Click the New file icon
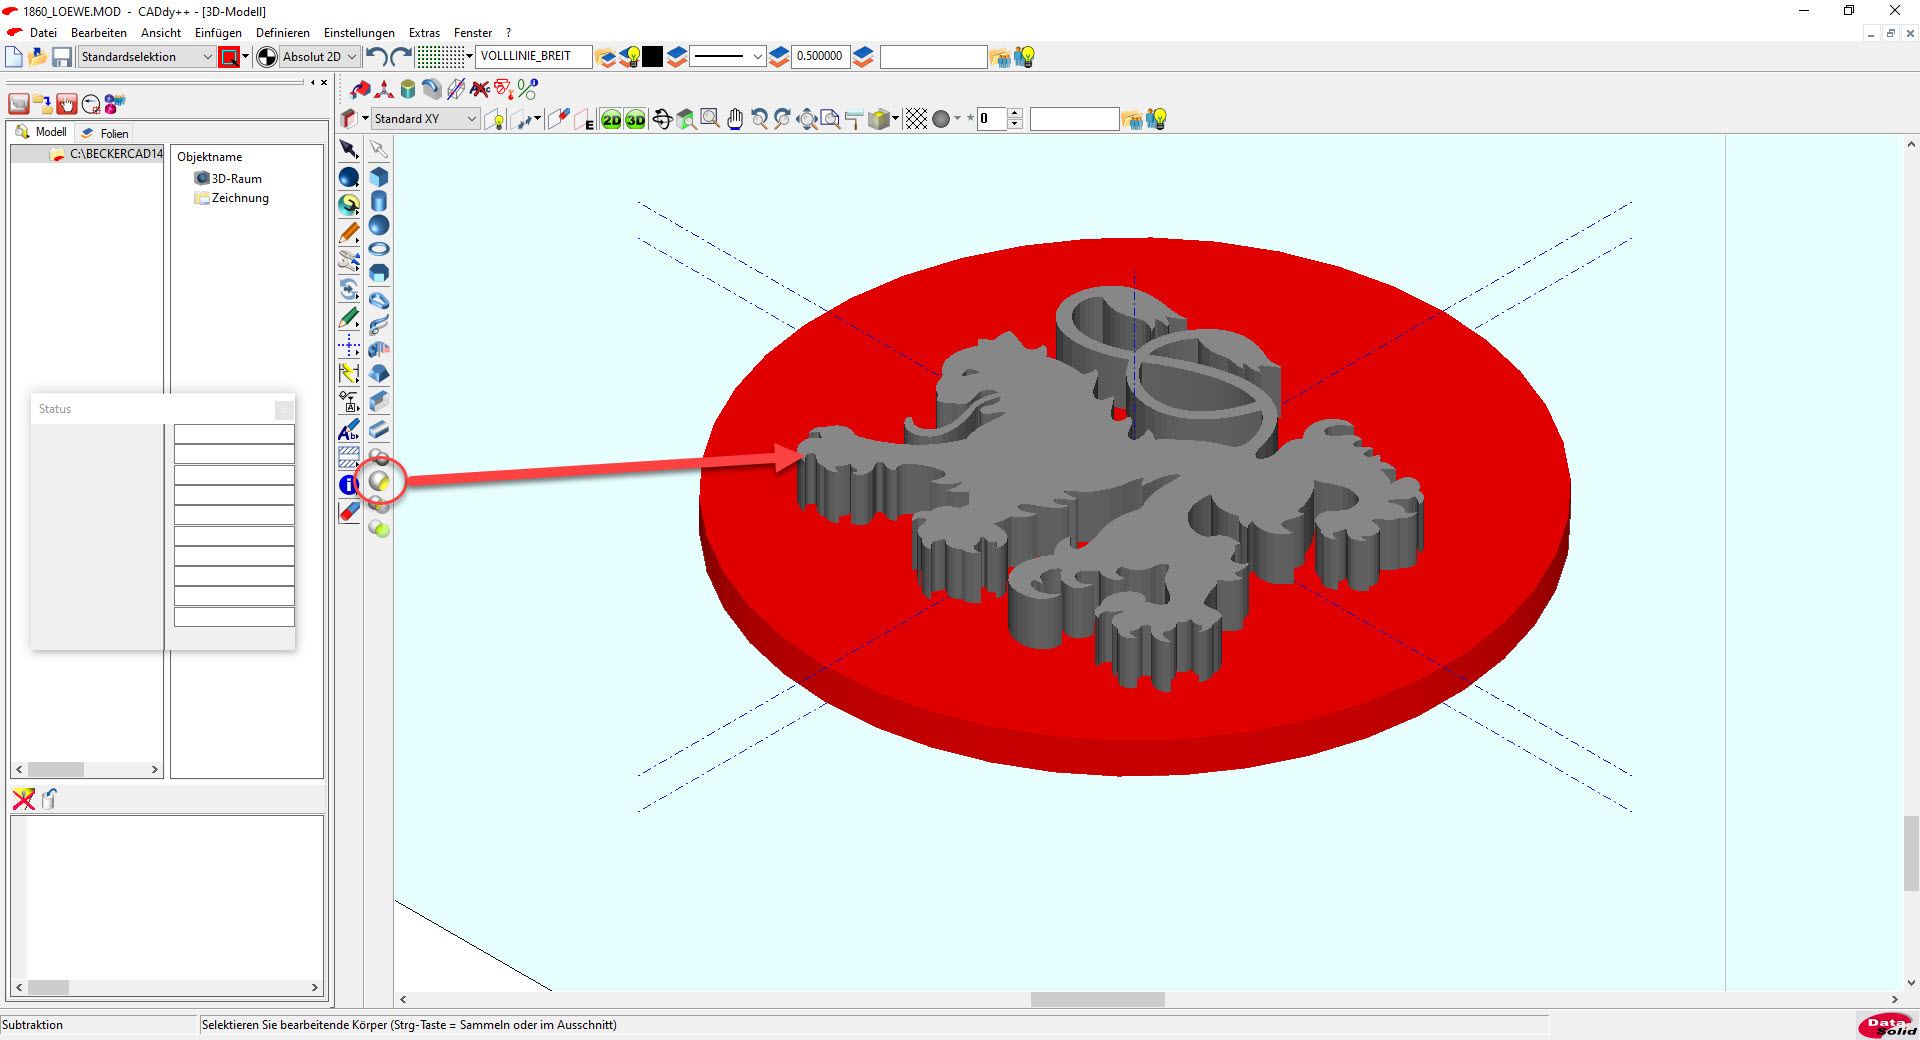Image resolution: width=1920 pixels, height=1040 pixels. click(14, 57)
